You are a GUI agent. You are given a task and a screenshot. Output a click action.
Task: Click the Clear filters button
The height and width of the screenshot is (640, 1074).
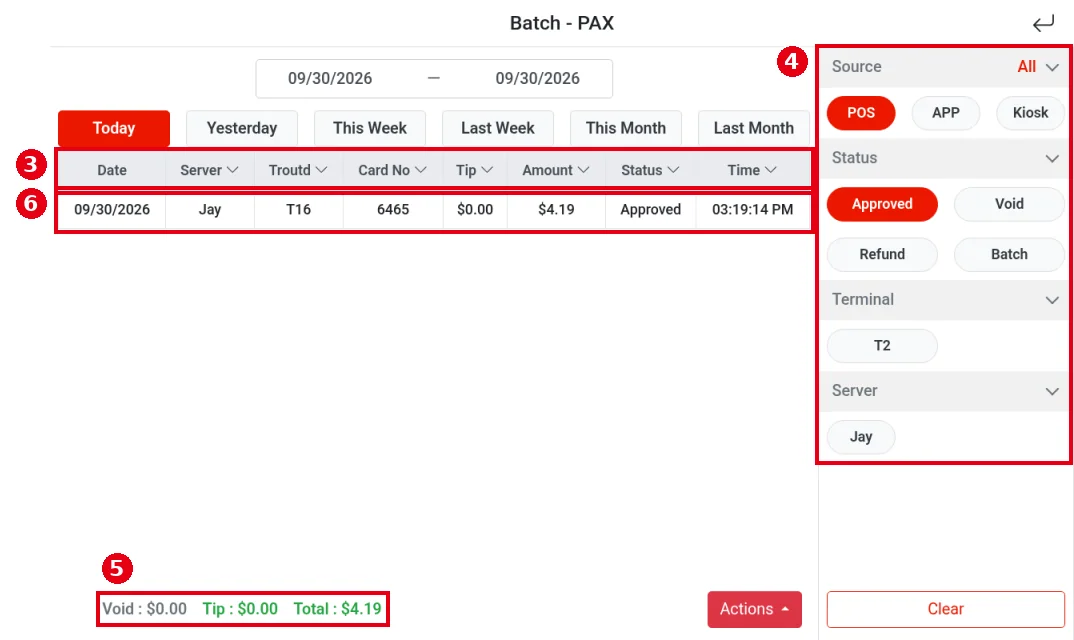[x=946, y=609]
